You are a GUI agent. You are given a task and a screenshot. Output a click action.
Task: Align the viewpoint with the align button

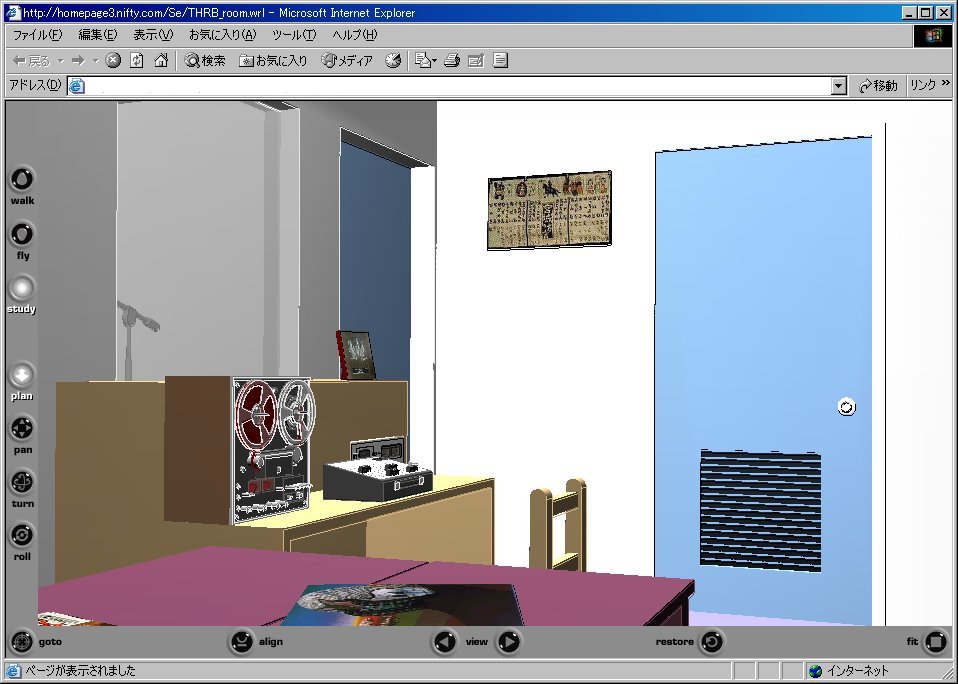pos(241,641)
